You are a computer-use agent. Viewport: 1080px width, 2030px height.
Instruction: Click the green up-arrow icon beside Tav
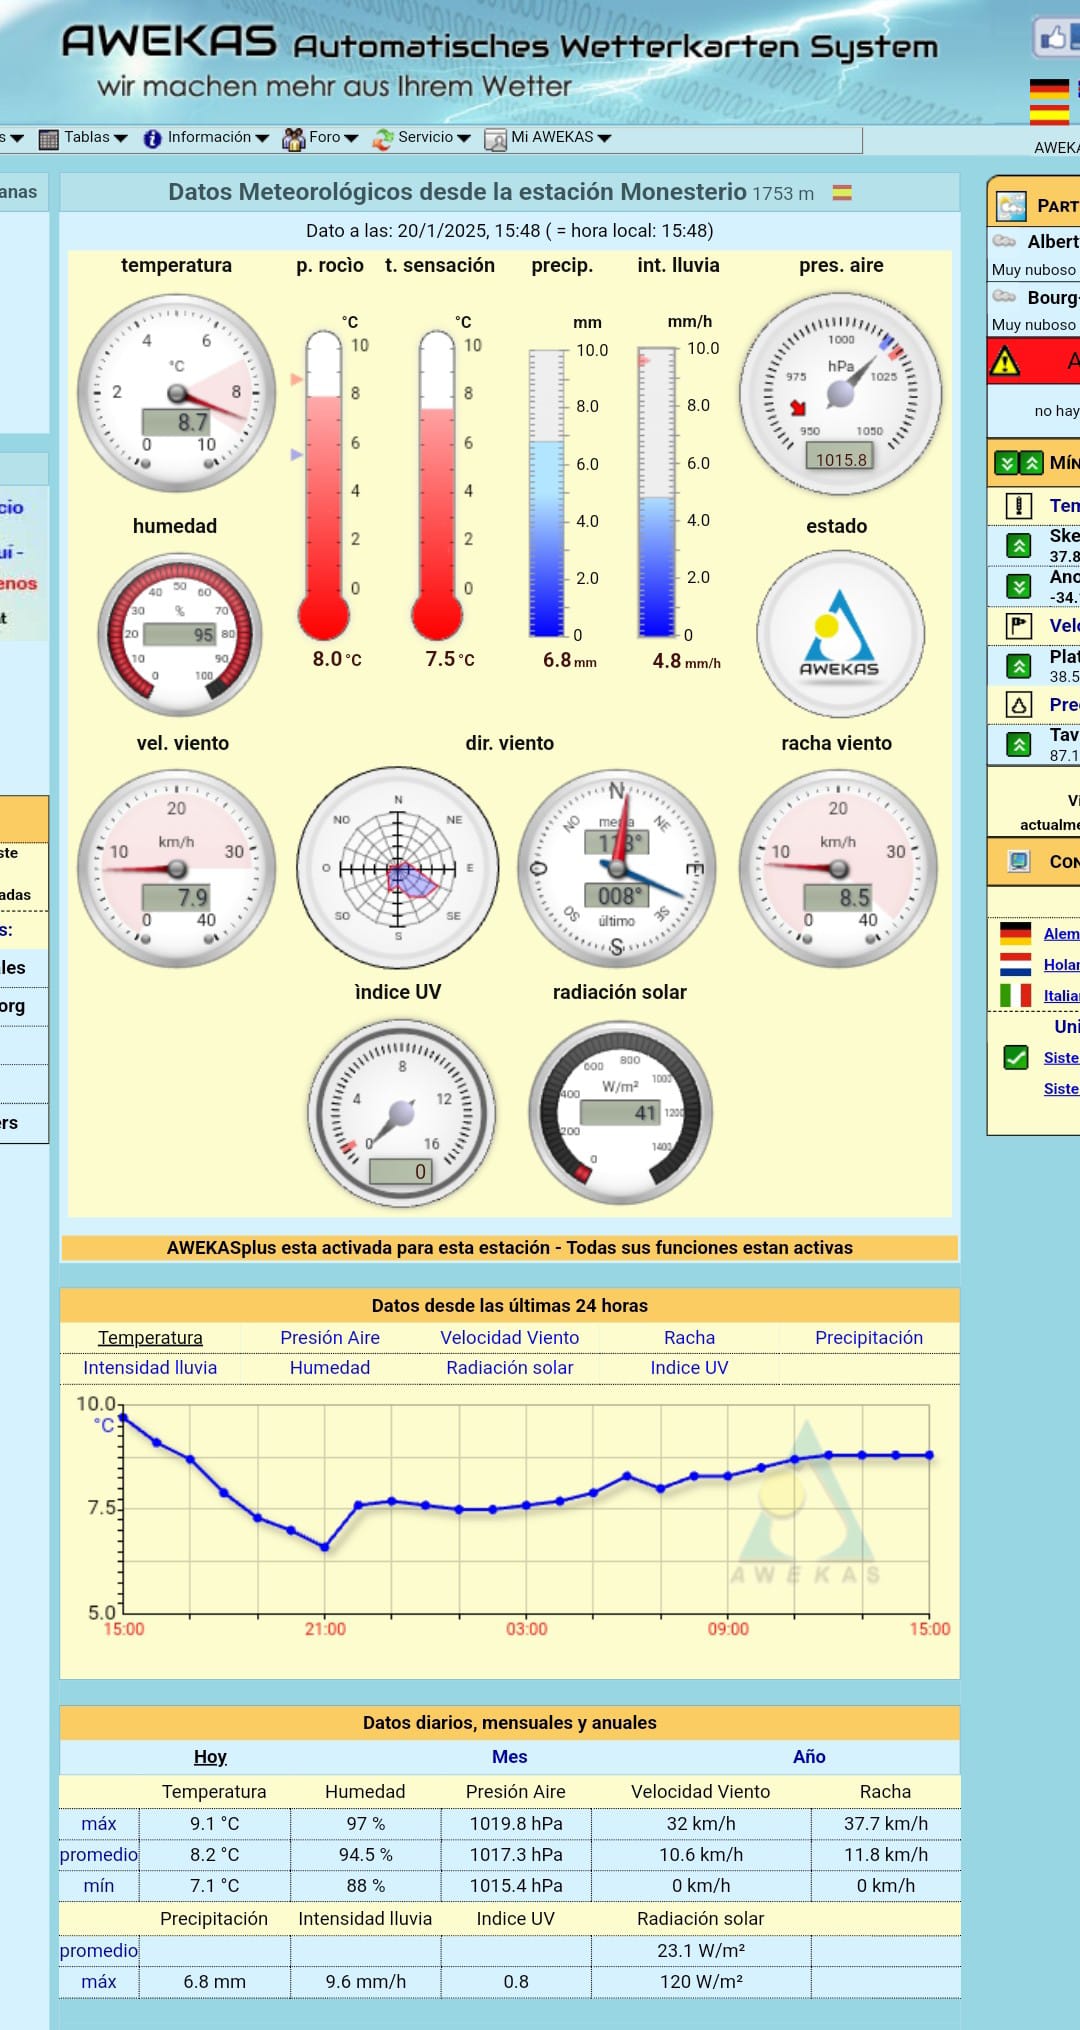(x=1018, y=744)
